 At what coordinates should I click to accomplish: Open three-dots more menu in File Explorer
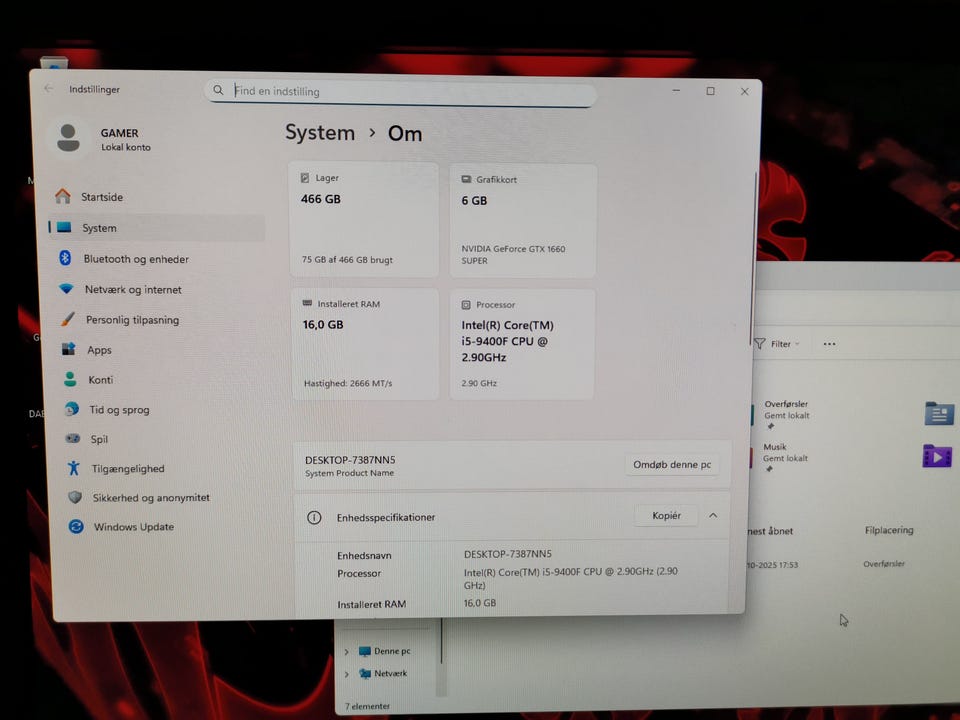(x=829, y=344)
